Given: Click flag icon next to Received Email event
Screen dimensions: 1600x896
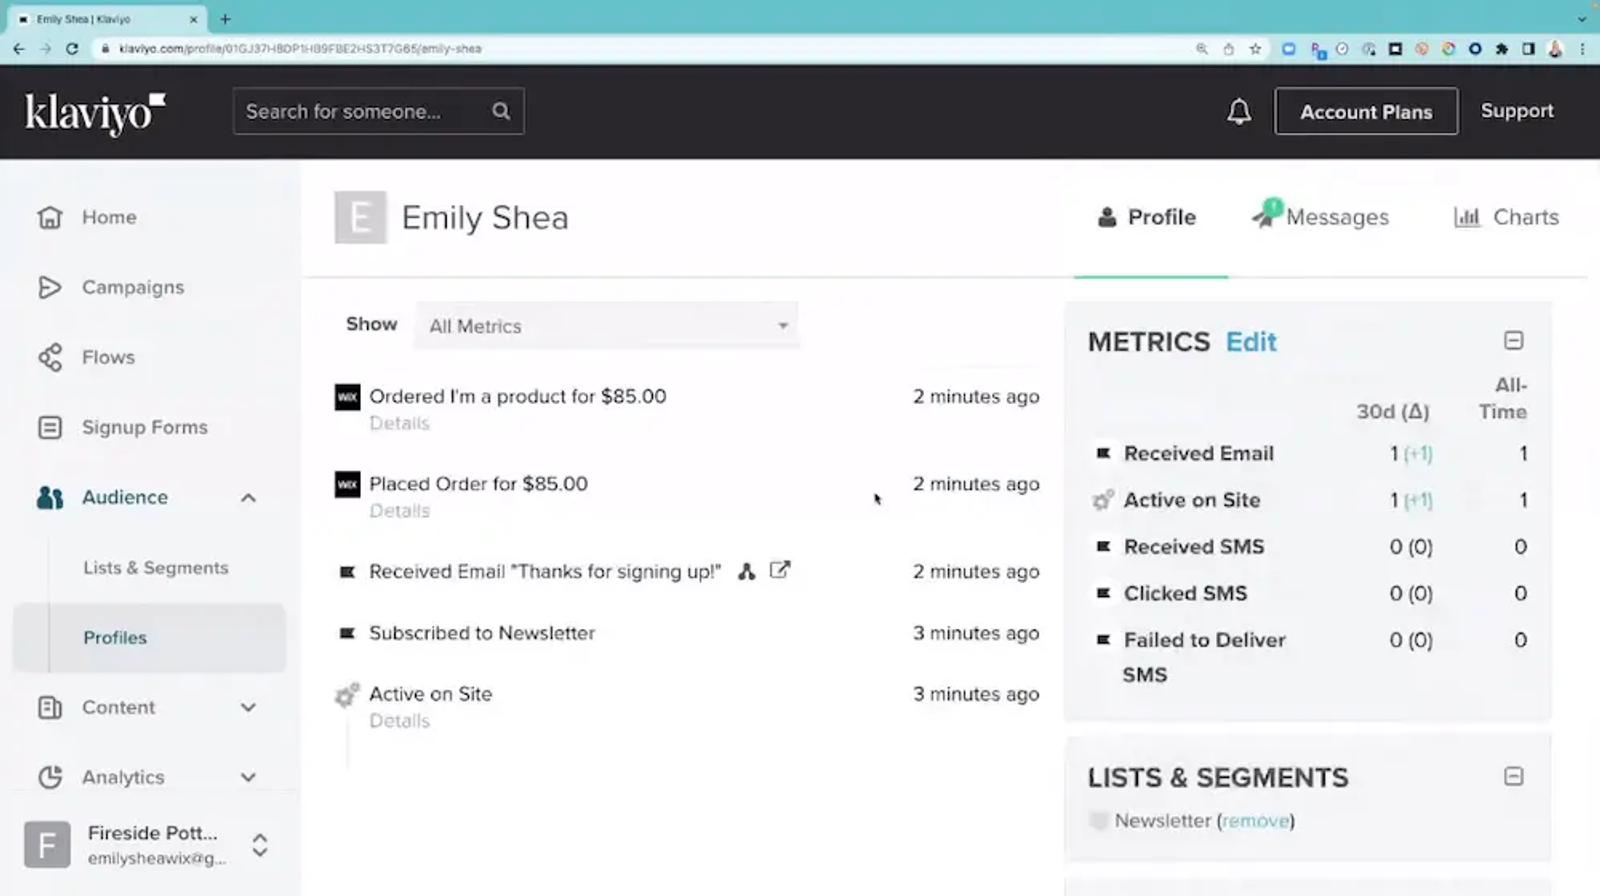Looking at the screenshot, I should click(x=347, y=572).
